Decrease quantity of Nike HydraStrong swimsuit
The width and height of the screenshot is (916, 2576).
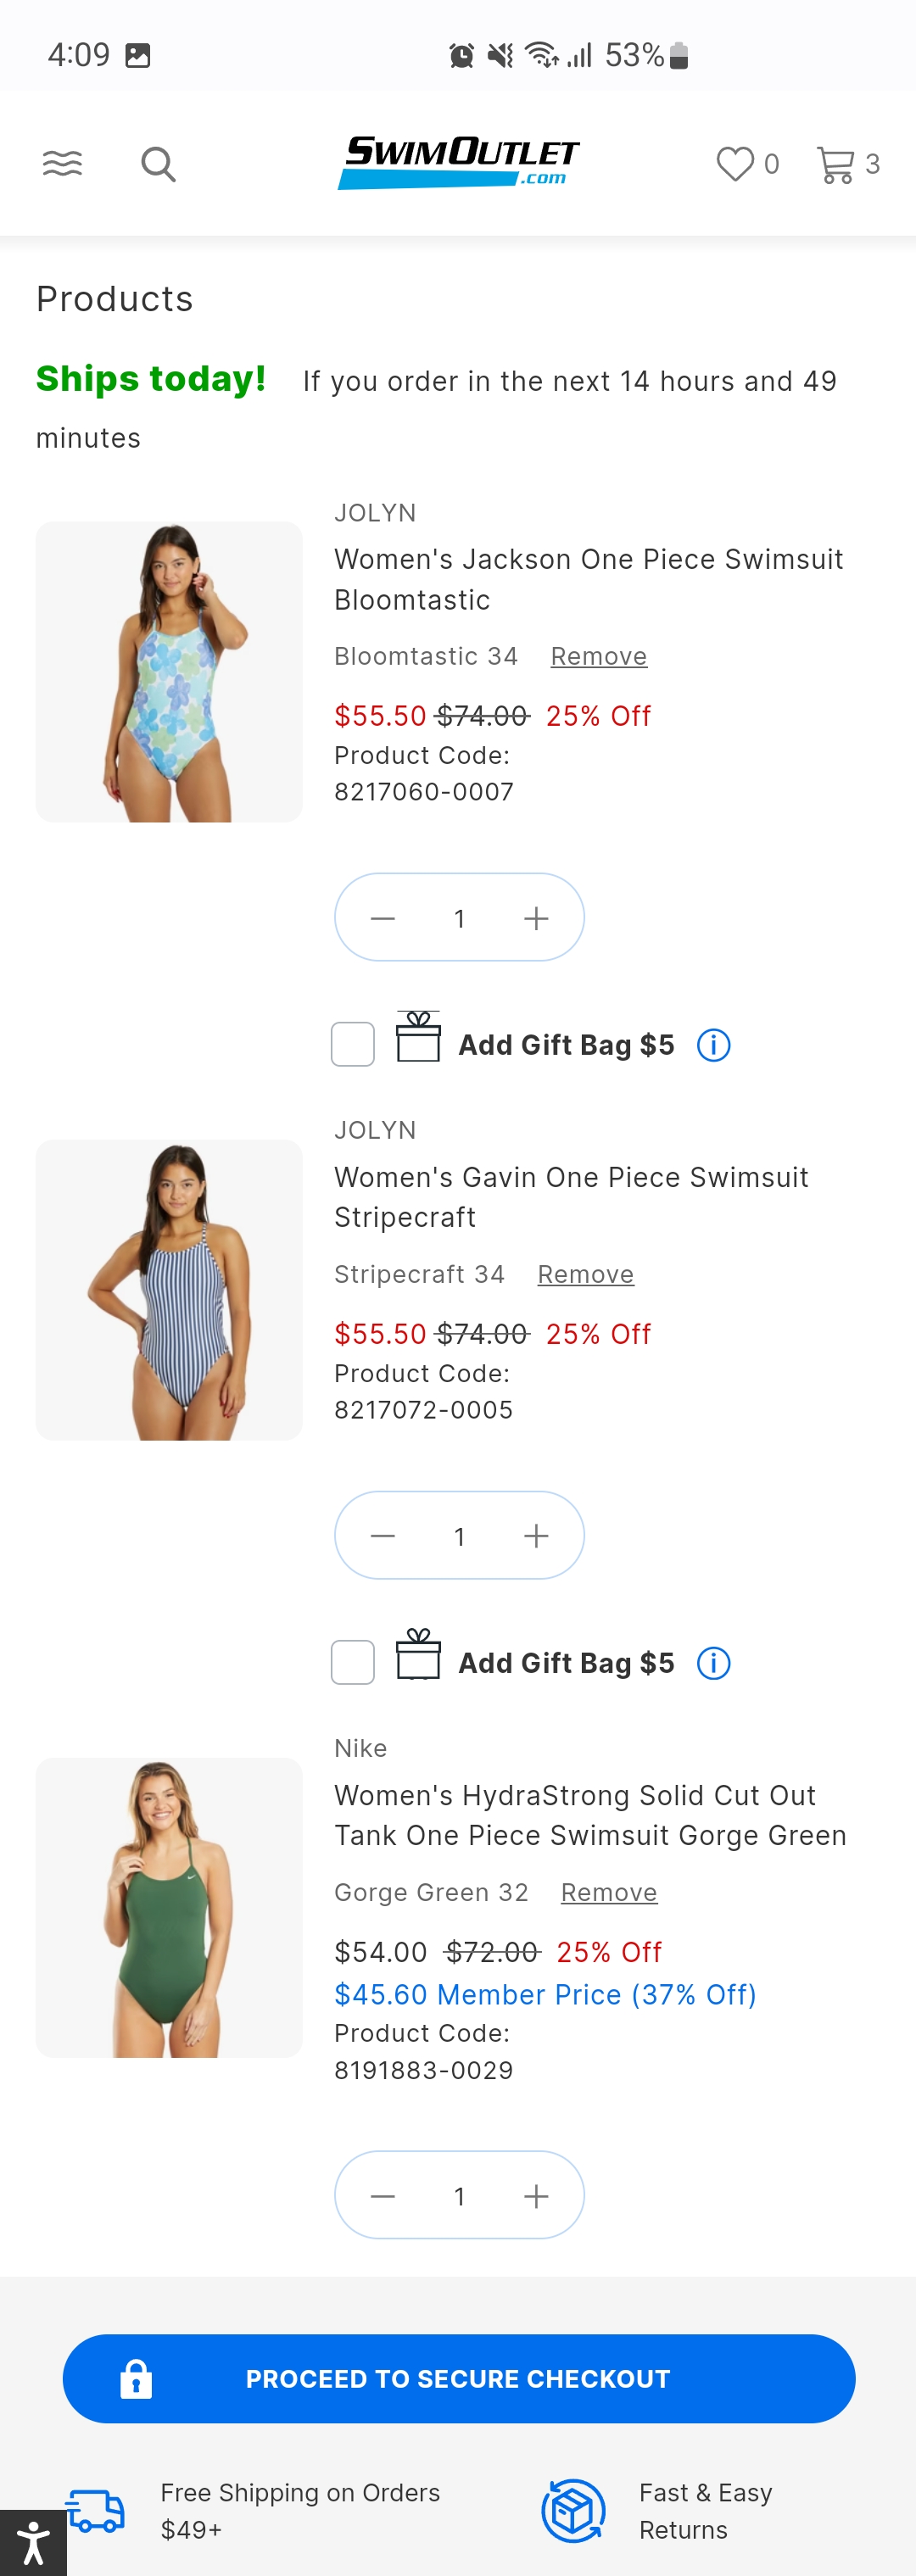383,2196
